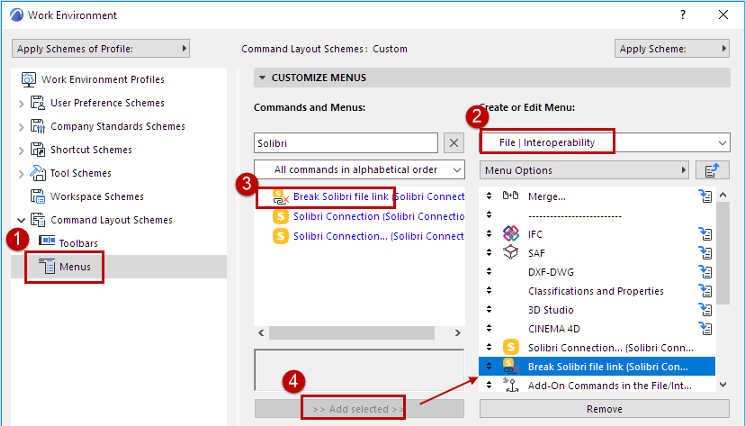745x426 pixels.
Task: Click the reorder arrows beside CINEMA 4D
Action: click(x=489, y=328)
